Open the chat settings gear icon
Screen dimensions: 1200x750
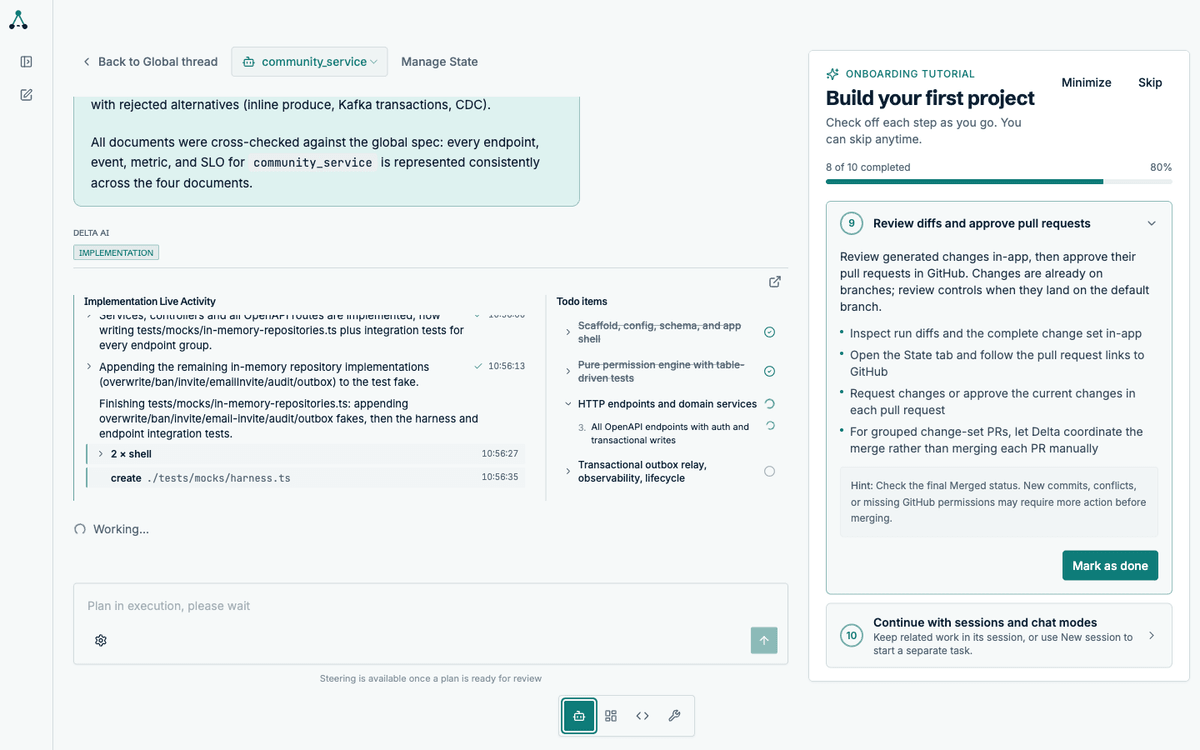point(101,640)
